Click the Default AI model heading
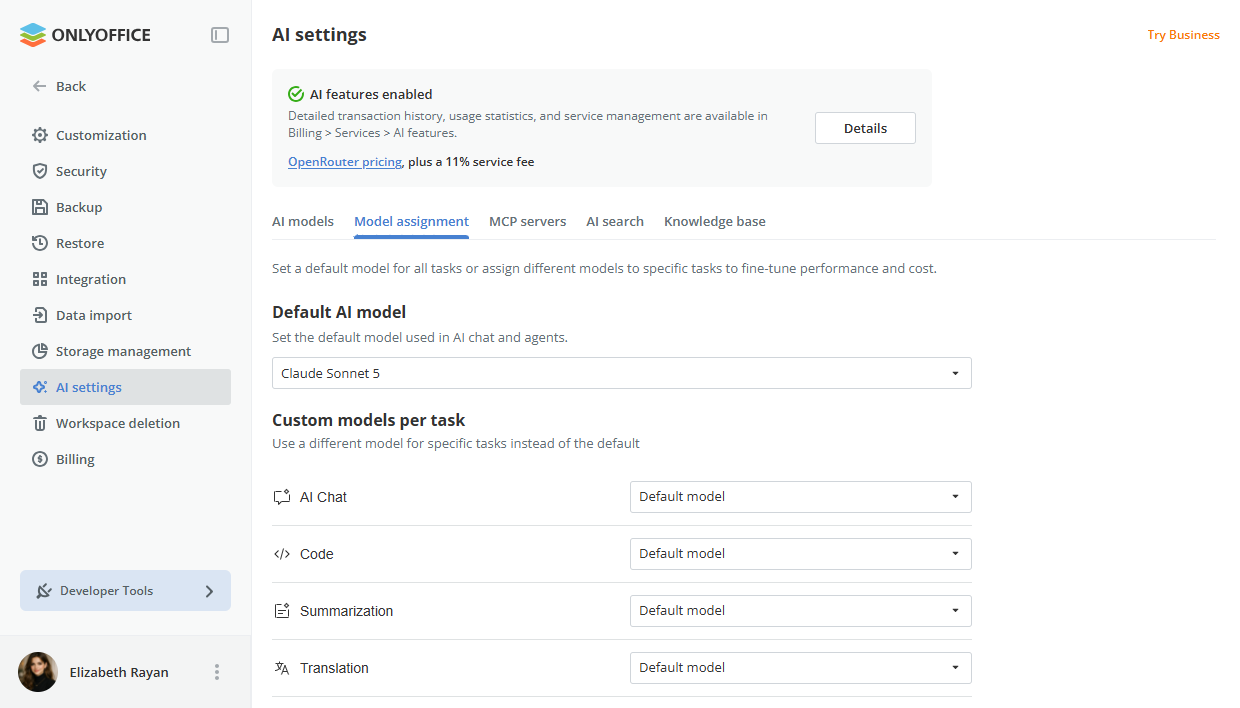 pos(339,312)
